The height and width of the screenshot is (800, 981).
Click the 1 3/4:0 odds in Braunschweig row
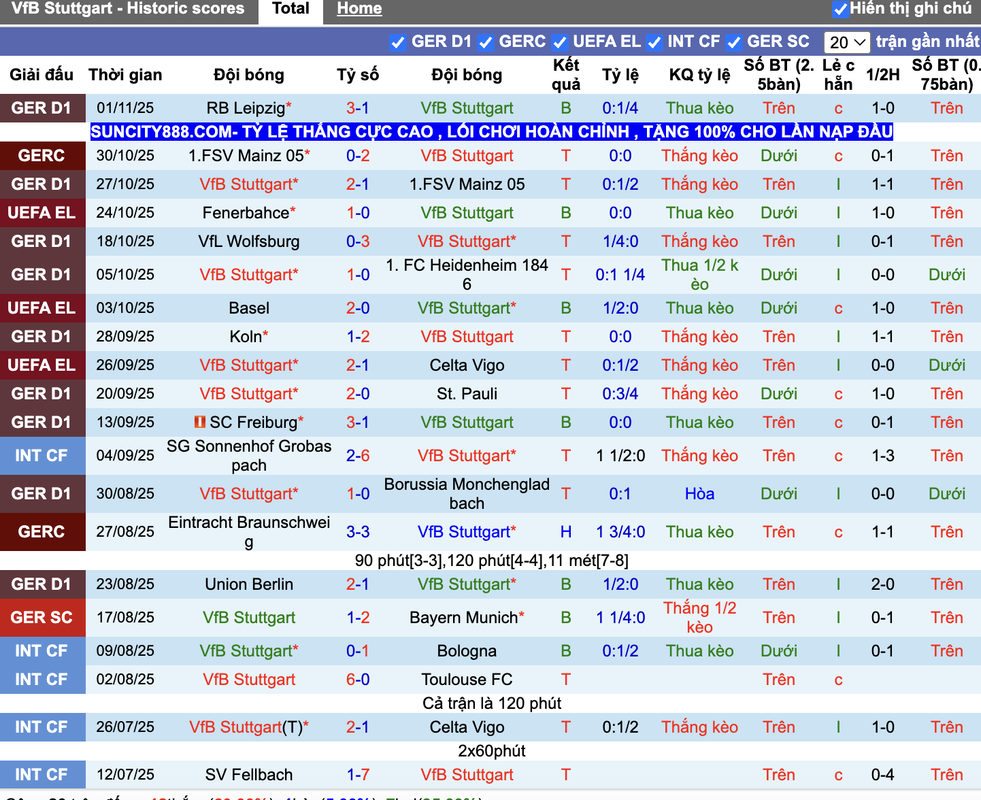coord(620,532)
